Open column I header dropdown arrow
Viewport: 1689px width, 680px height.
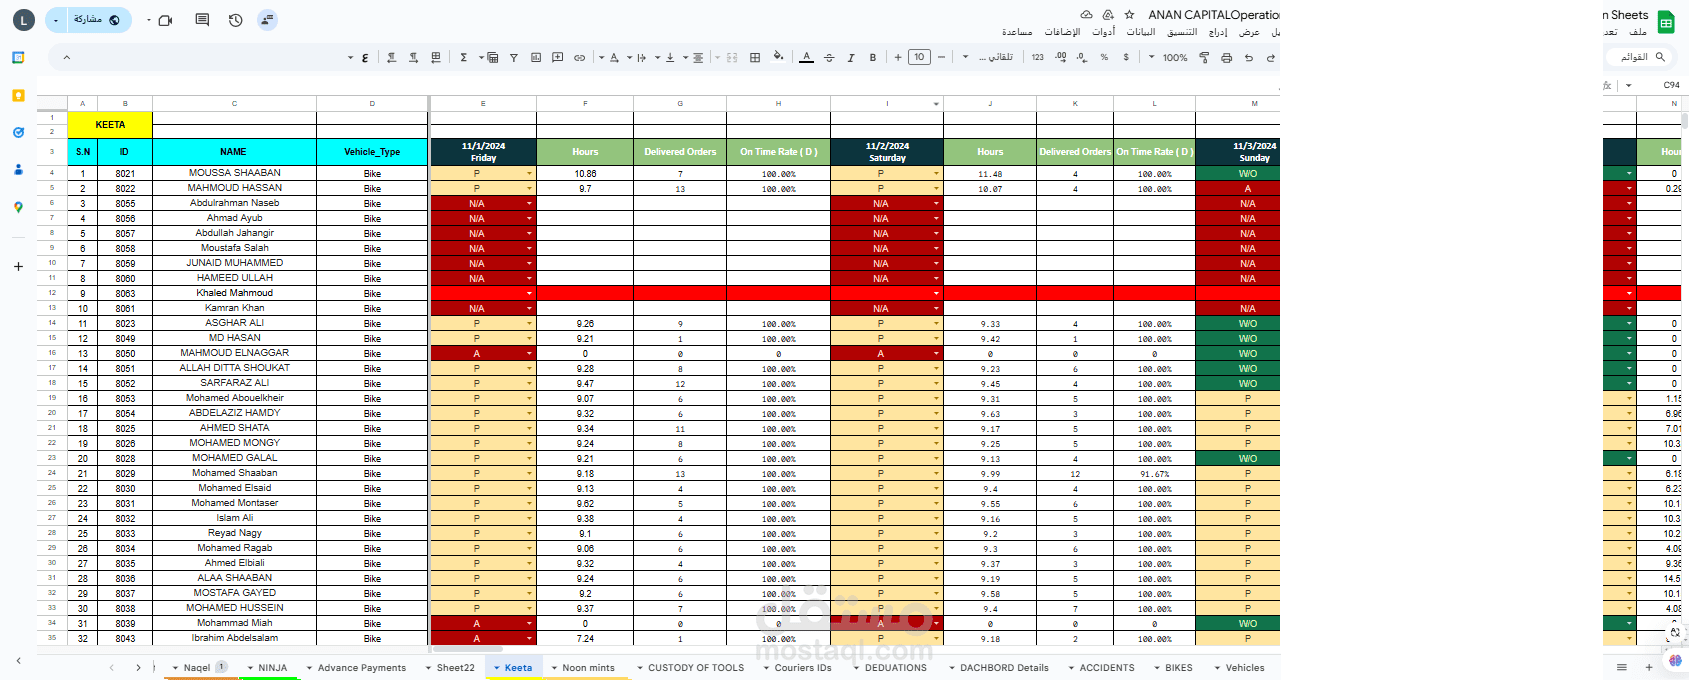pyautogui.click(x=936, y=104)
